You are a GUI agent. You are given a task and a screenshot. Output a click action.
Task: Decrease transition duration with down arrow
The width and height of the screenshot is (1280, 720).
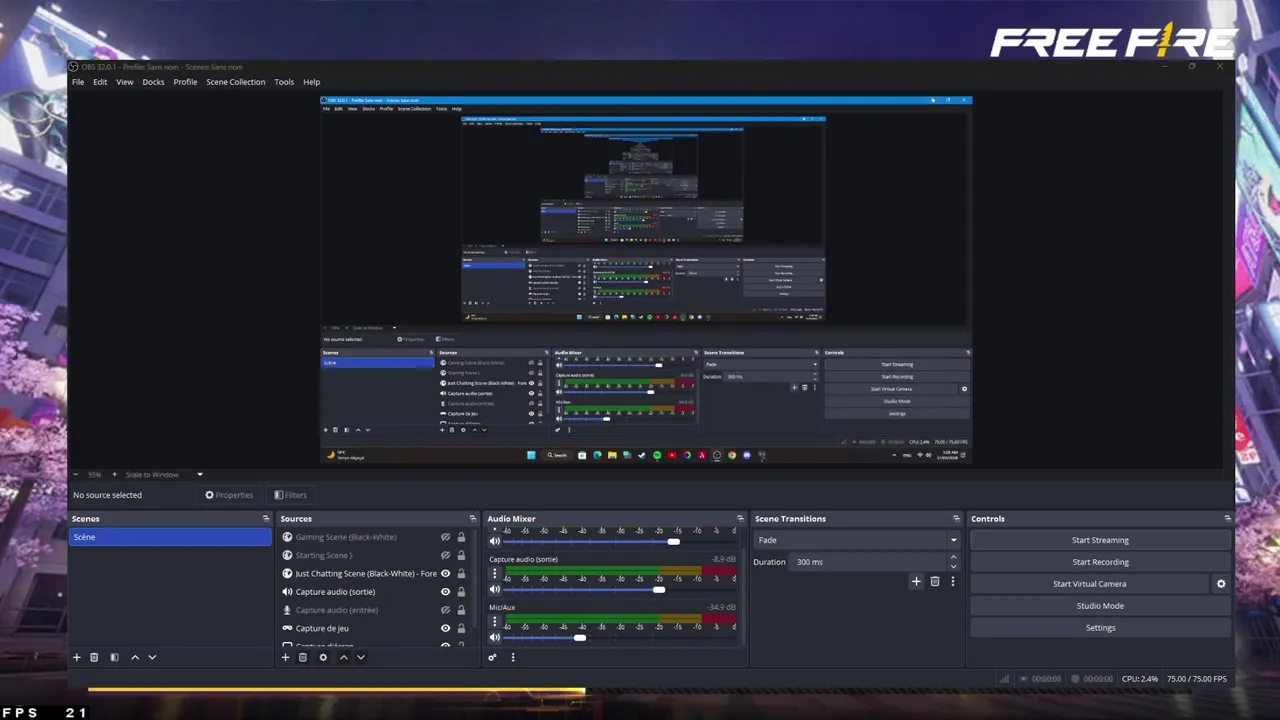(x=953, y=566)
